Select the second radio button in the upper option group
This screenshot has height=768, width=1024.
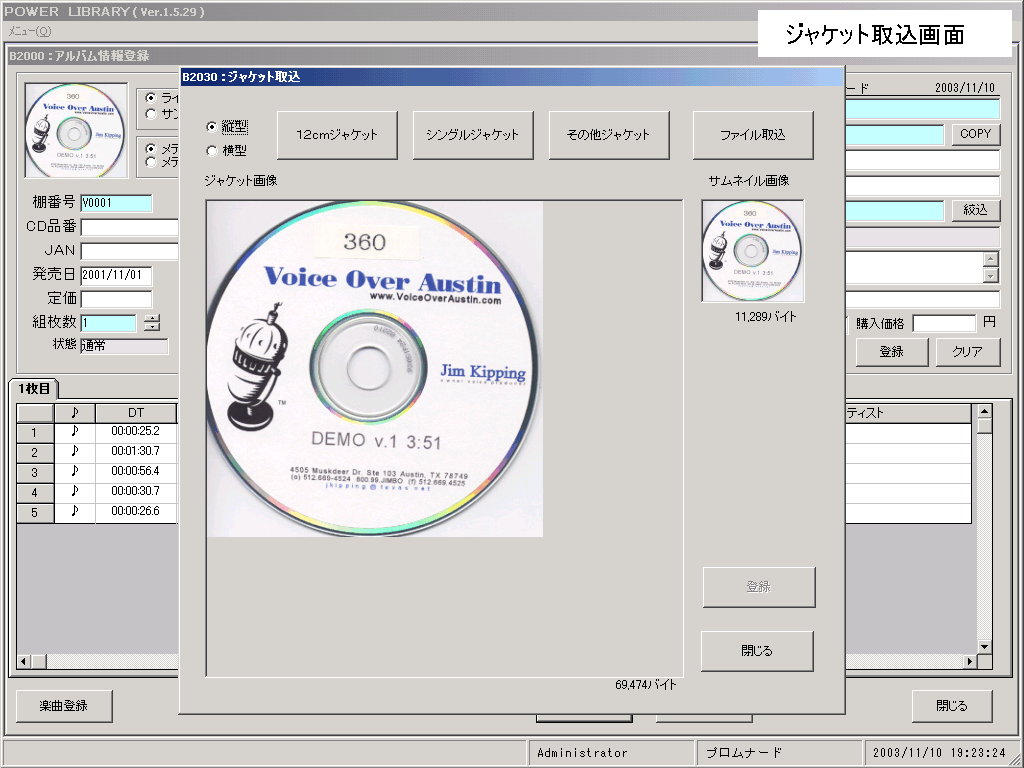[x=151, y=114]
